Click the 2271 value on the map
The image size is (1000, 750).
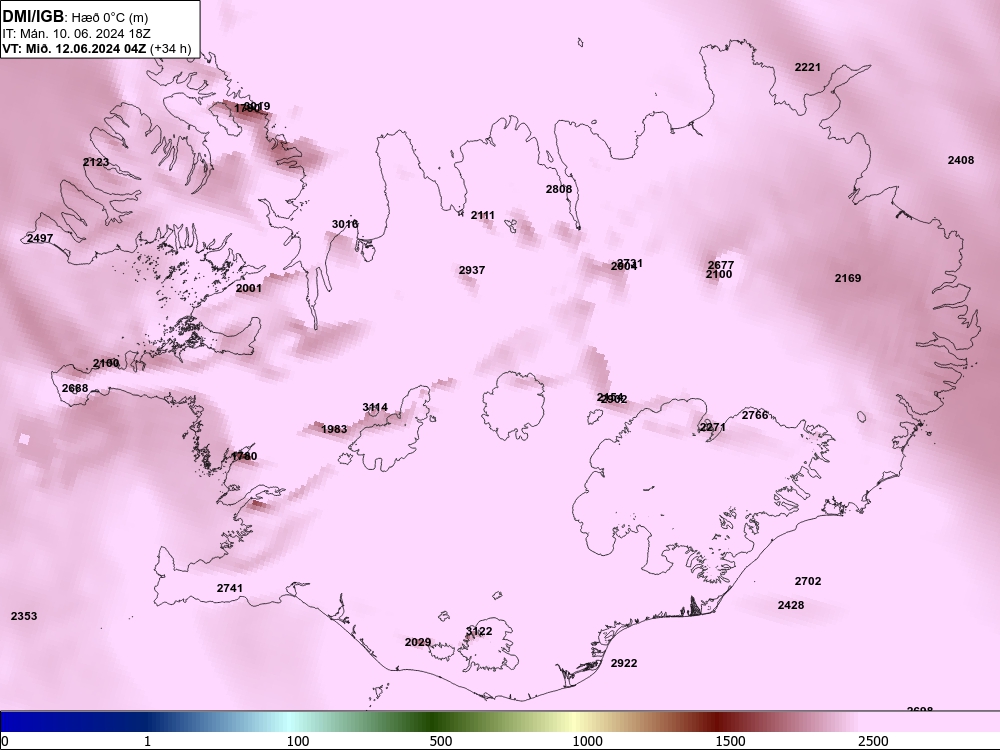coord(712,427)
